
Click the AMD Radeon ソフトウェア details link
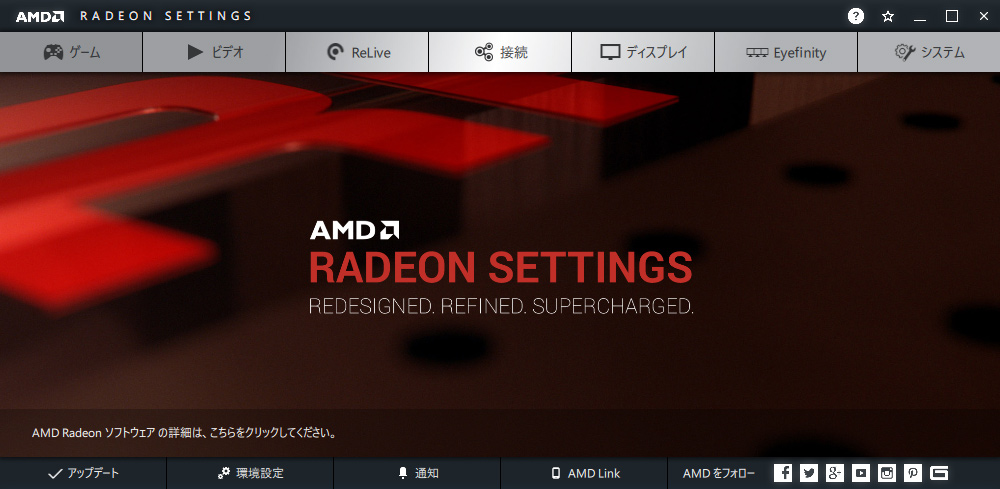coord(184,433)
